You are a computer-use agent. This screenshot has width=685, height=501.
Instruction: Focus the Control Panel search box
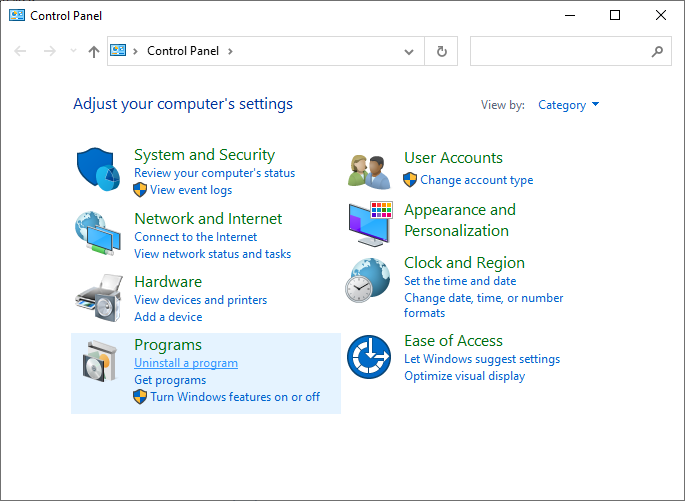click(x=571, y=51)
